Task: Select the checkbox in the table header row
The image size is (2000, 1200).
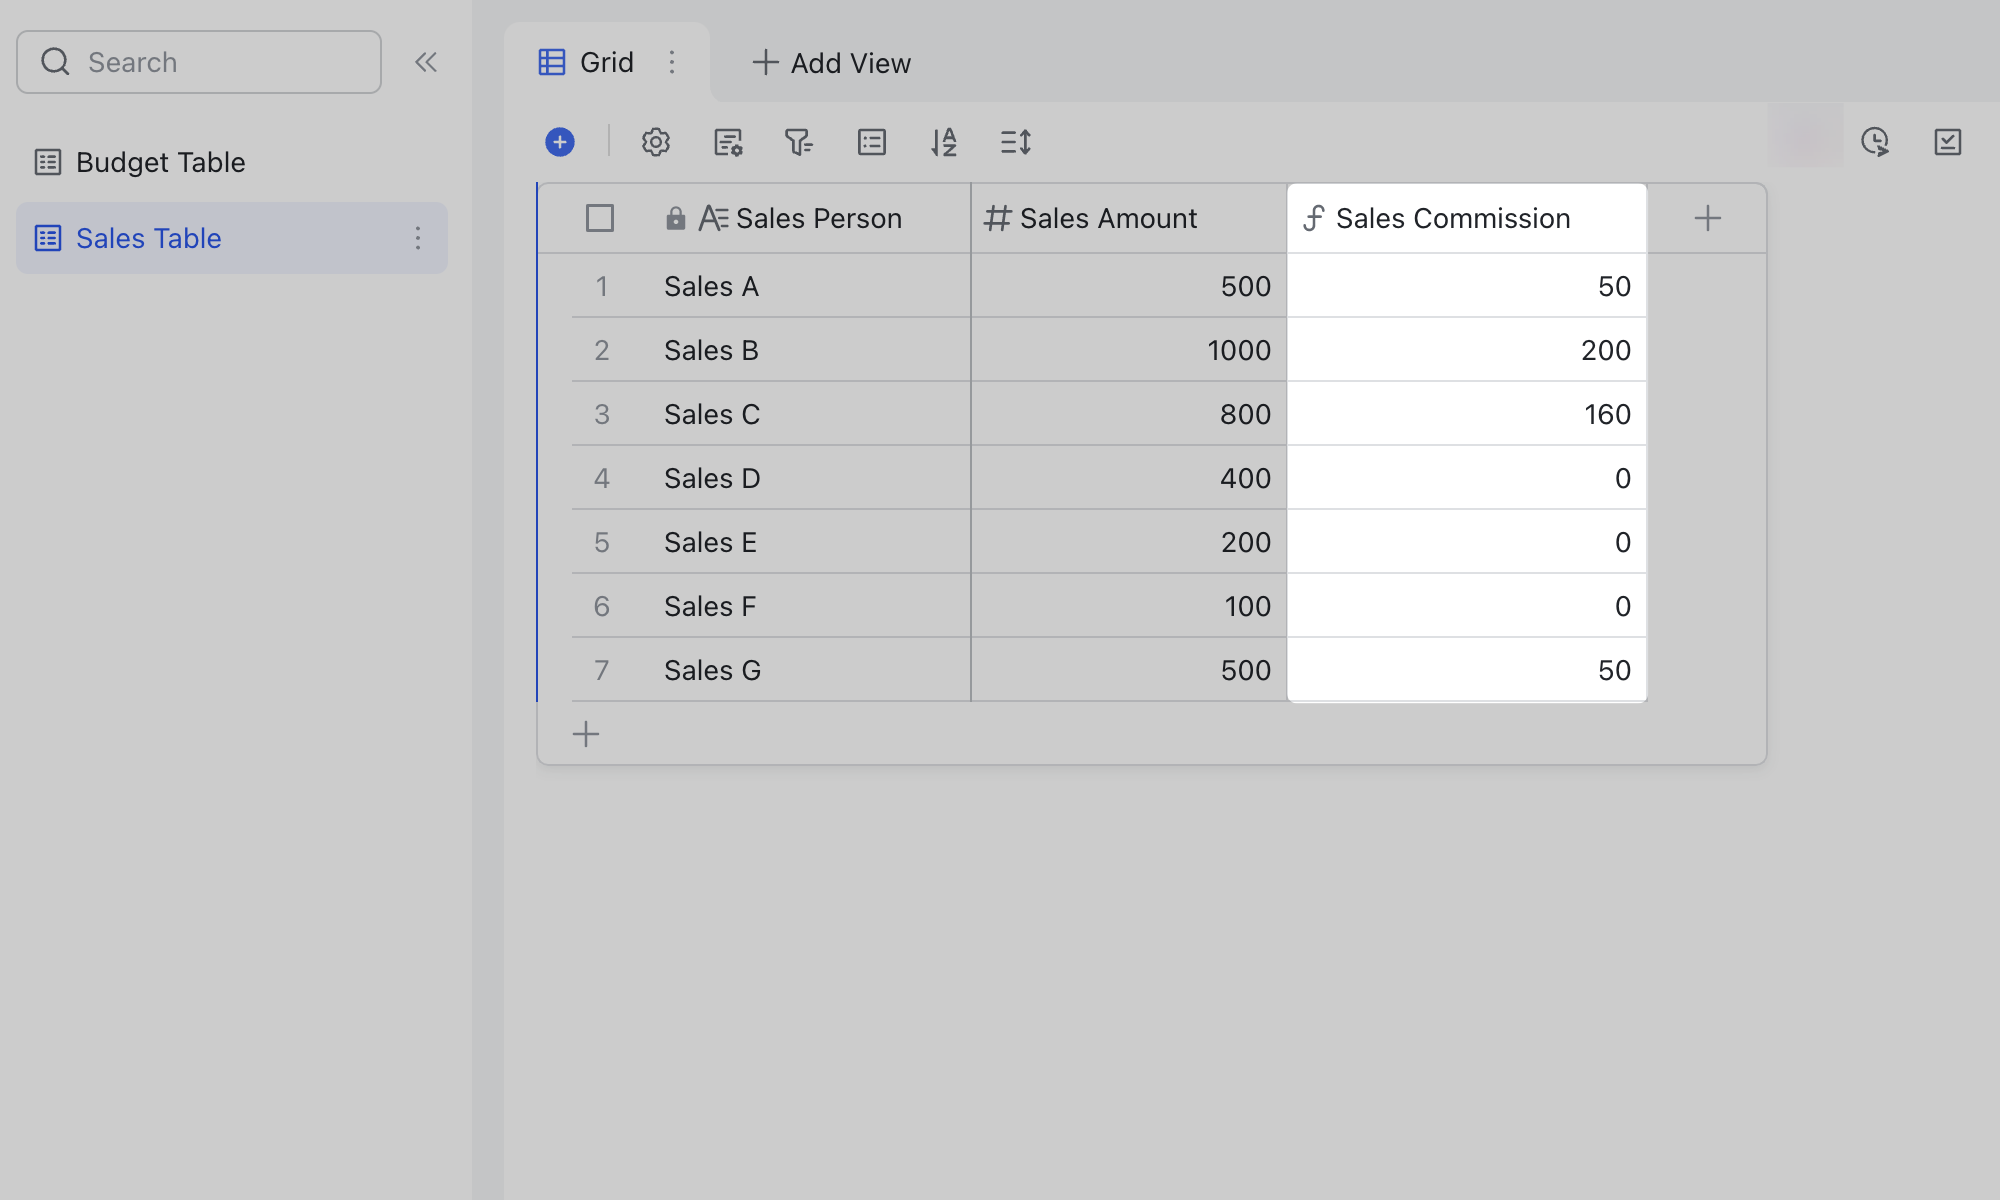Action: coord(599,217)
